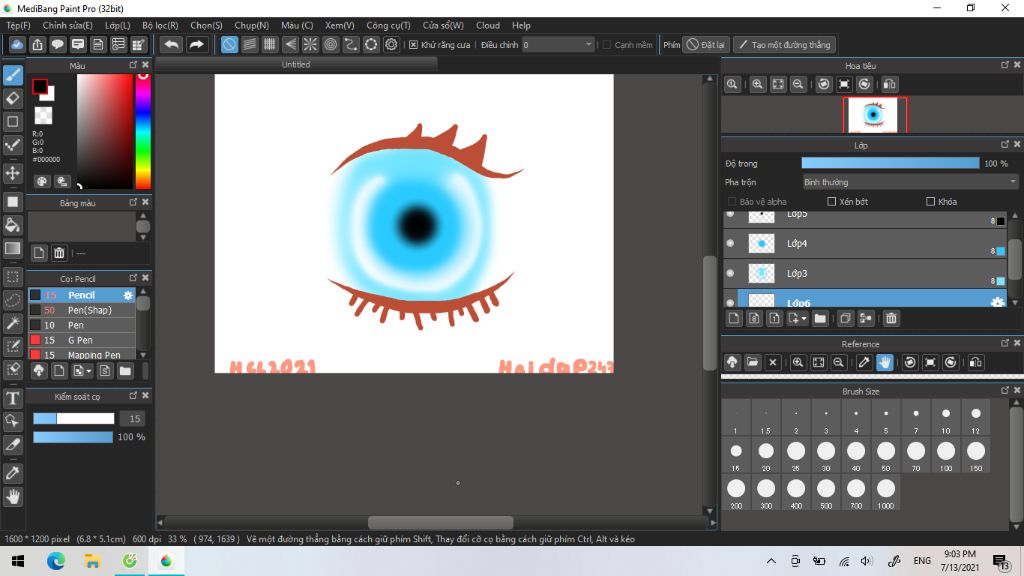Select the Gradient tool
The width and height of the screenshot is (1024, 576).
coord(12,249)
